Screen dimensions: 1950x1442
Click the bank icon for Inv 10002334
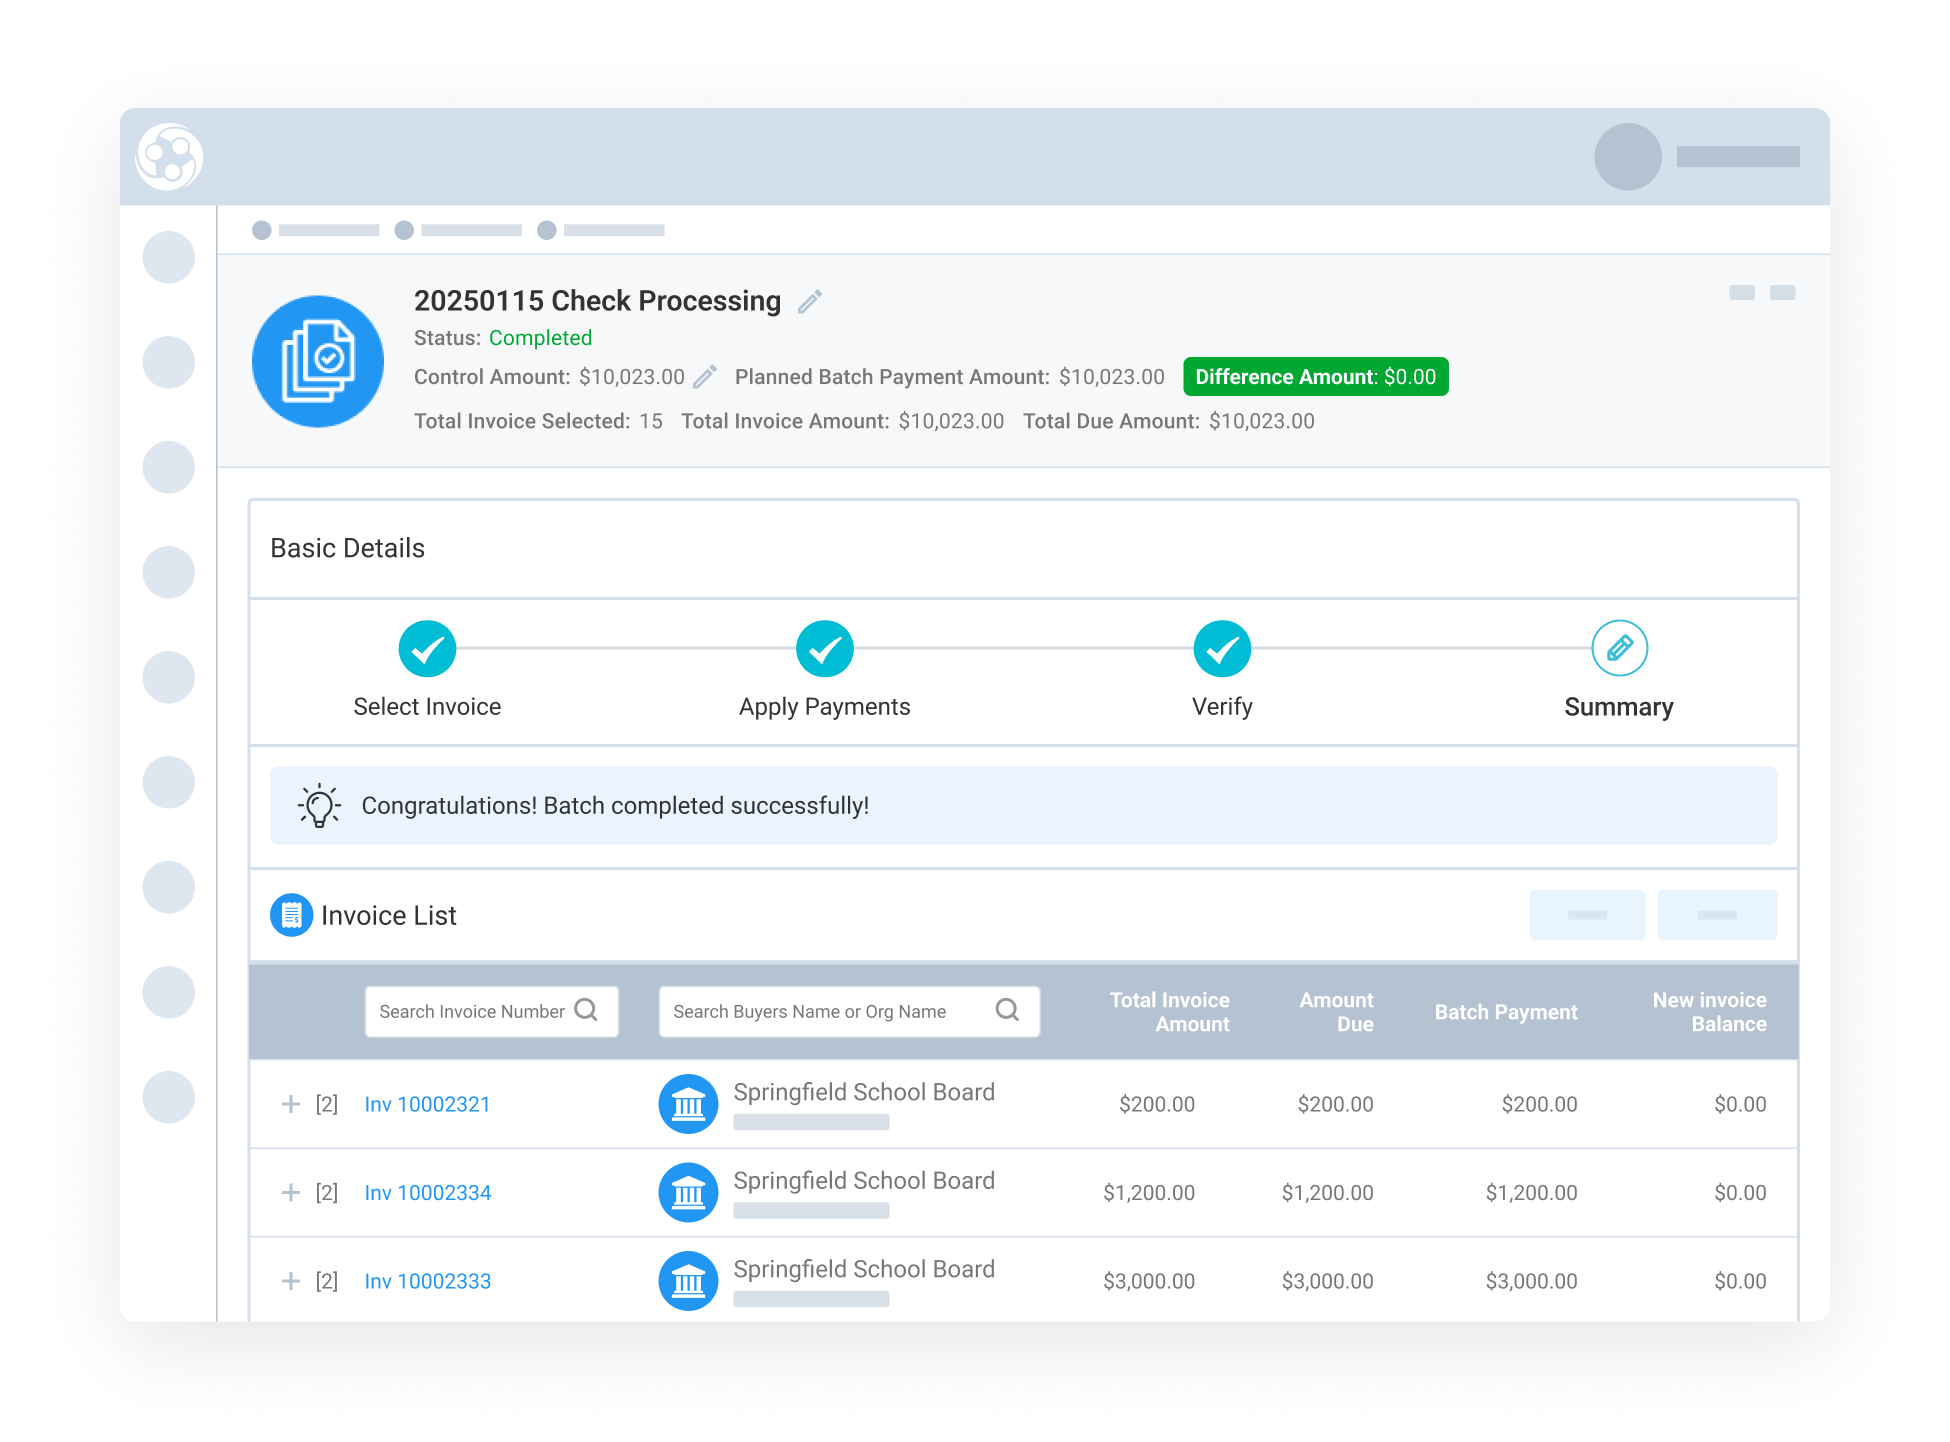(x=688, y=1192)
